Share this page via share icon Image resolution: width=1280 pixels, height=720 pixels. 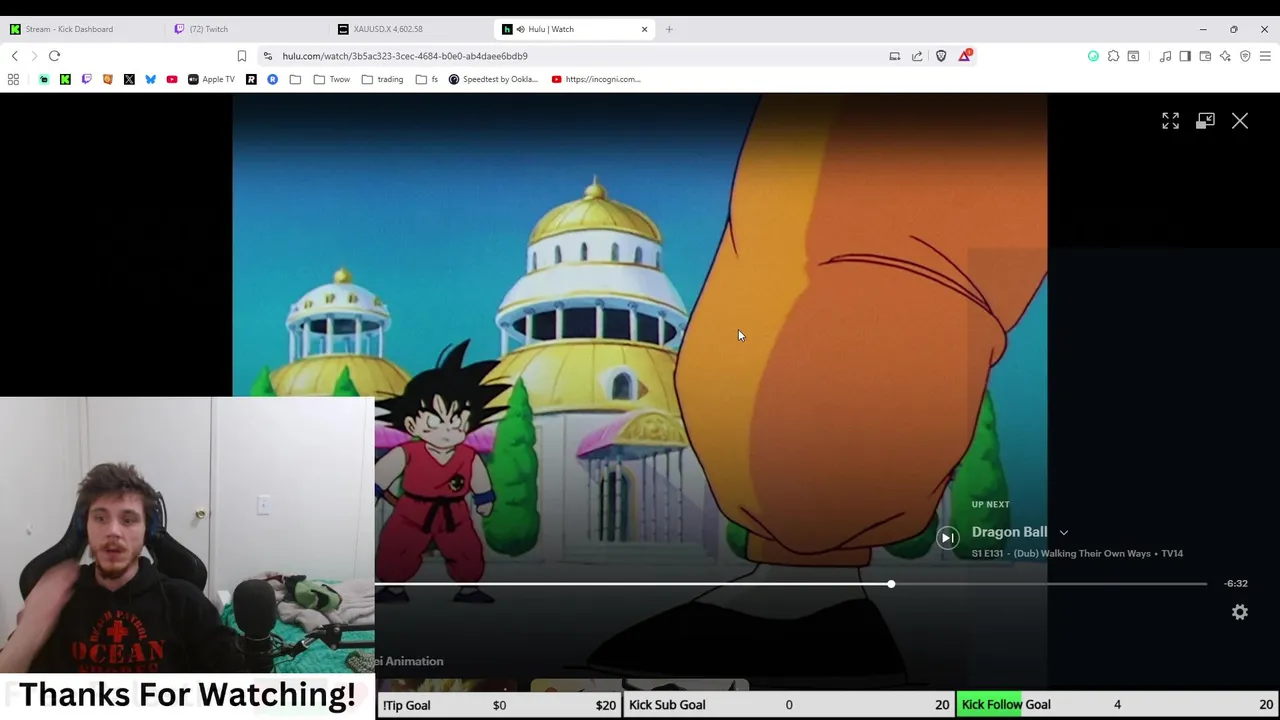(917, 56)
